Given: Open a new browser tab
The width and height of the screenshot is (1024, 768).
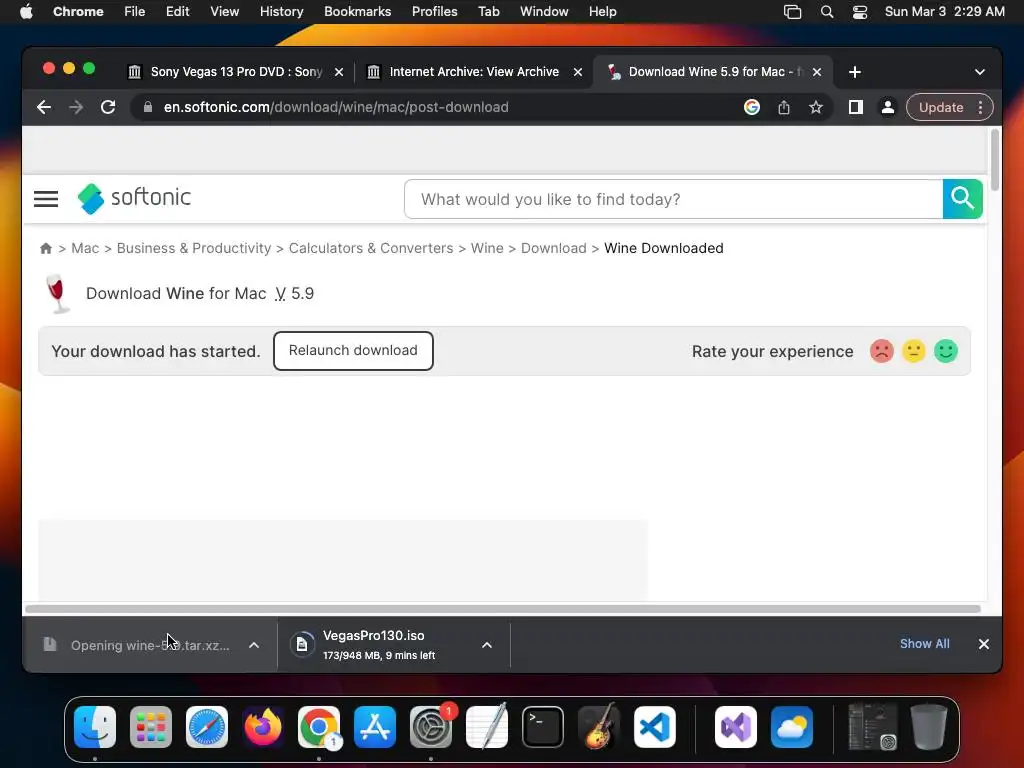Looking at the screenshot, I should (x=855, y=72).
